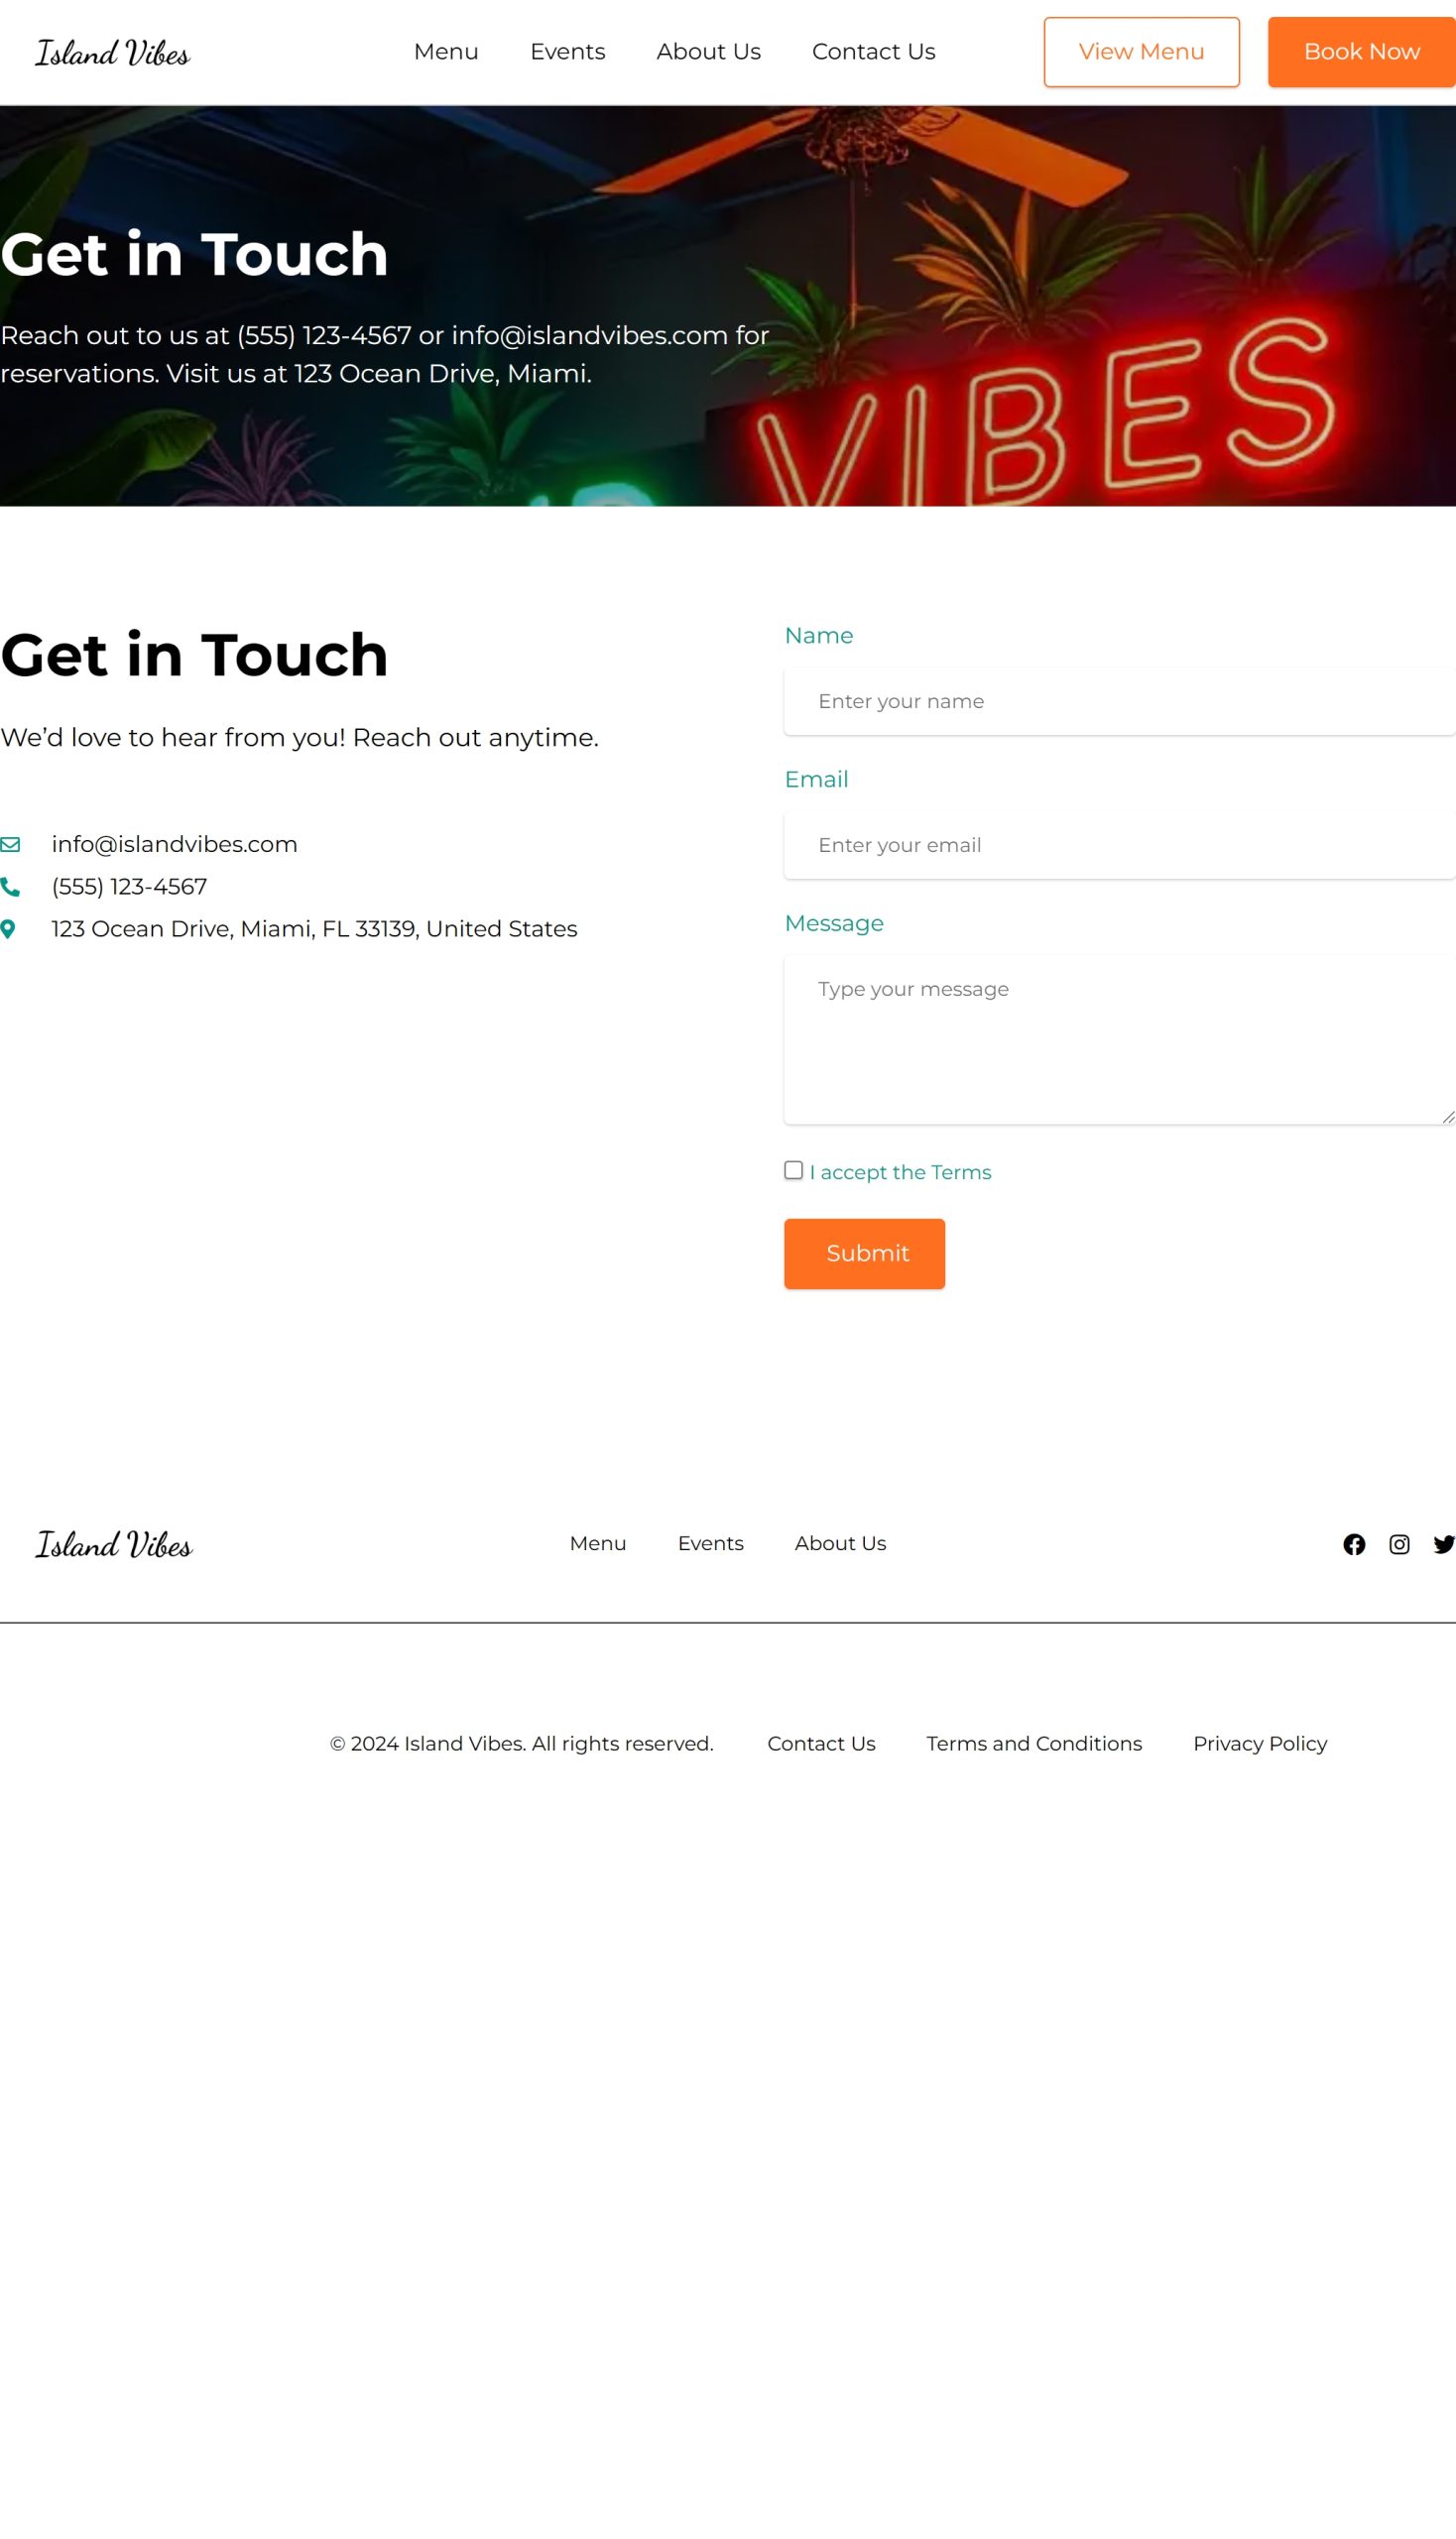Select Contact Us in top navigation

(873, 52)
